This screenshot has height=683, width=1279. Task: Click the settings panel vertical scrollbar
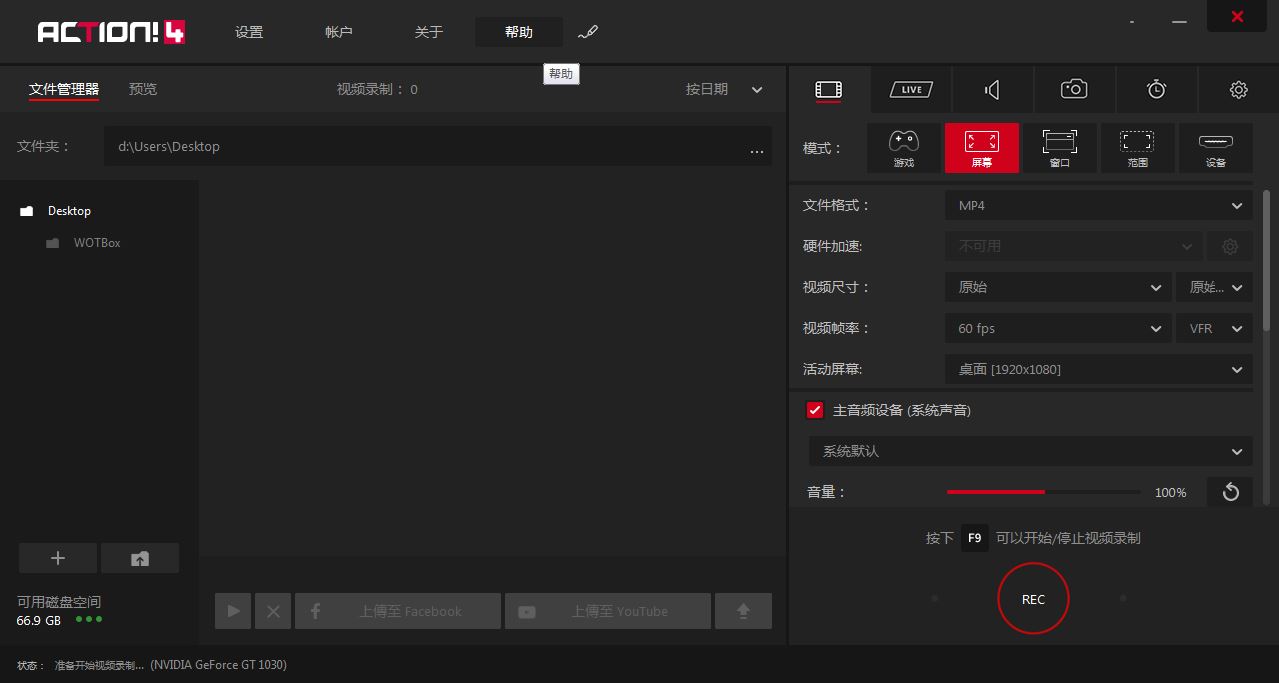pos(1266,260)
